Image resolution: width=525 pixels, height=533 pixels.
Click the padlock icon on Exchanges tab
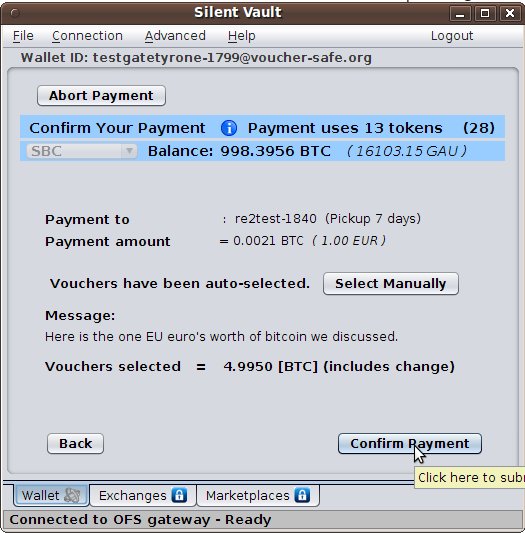tap(179, 495)
